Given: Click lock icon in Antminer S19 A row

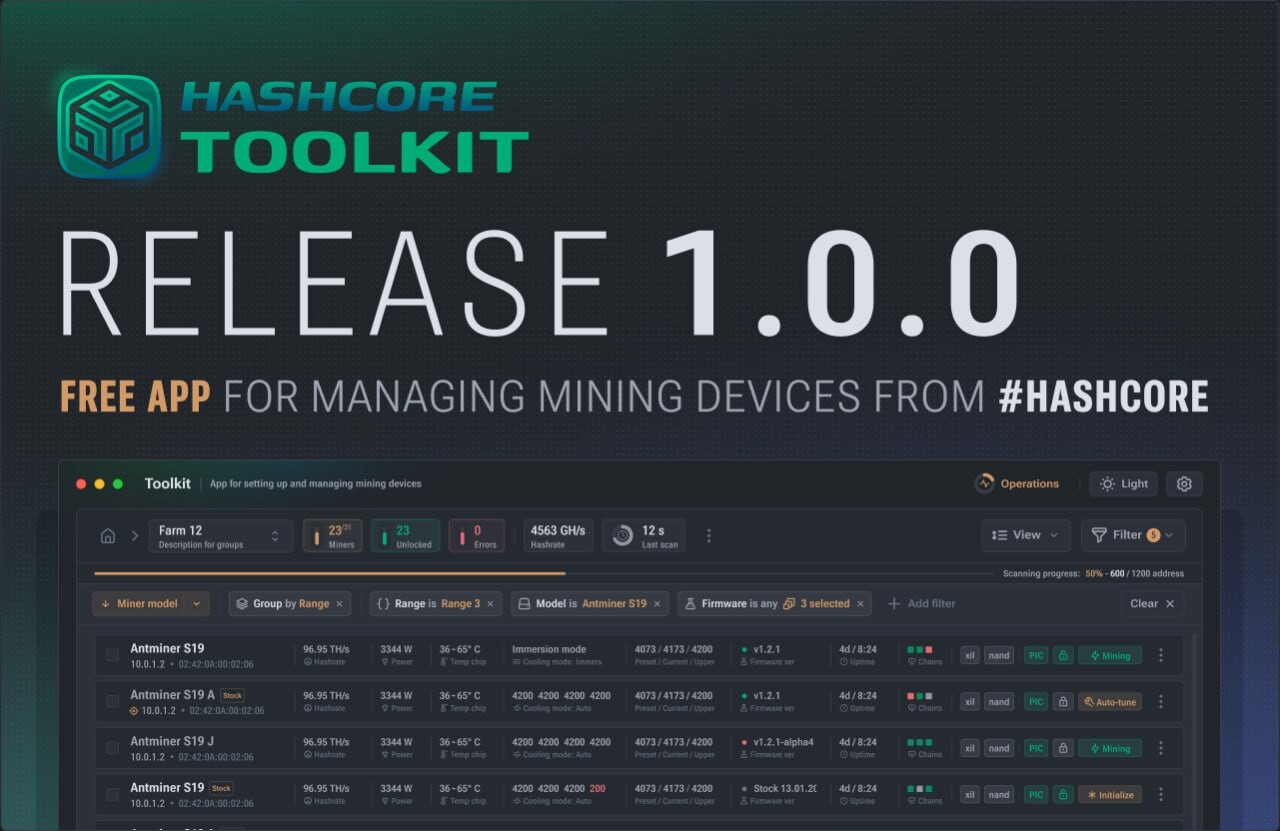Looking at the screenshot, I should (x=1063, y=702).
